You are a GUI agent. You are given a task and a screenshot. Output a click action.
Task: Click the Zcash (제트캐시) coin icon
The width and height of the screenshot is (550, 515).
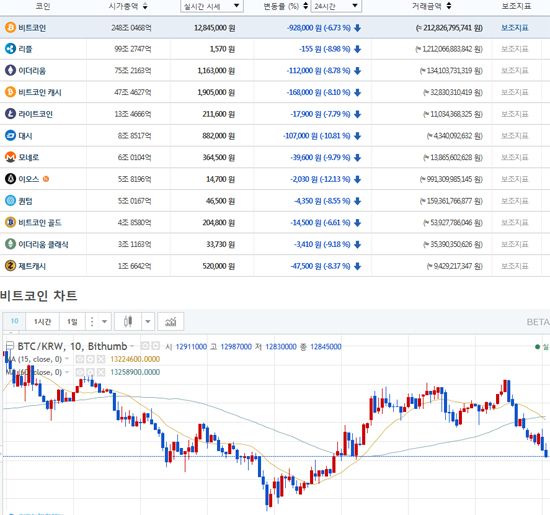10,266
